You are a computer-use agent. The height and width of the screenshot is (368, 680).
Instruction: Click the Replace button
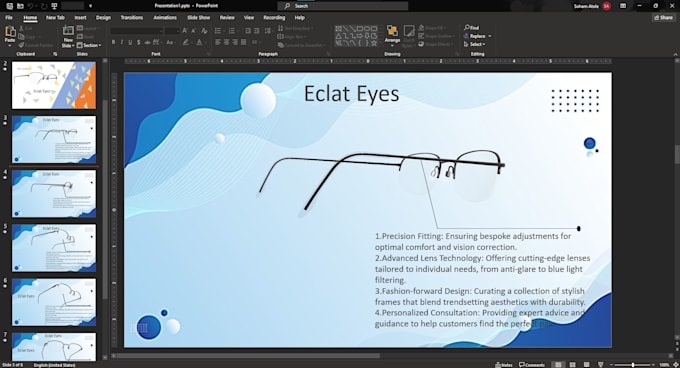tap(474, 36)
